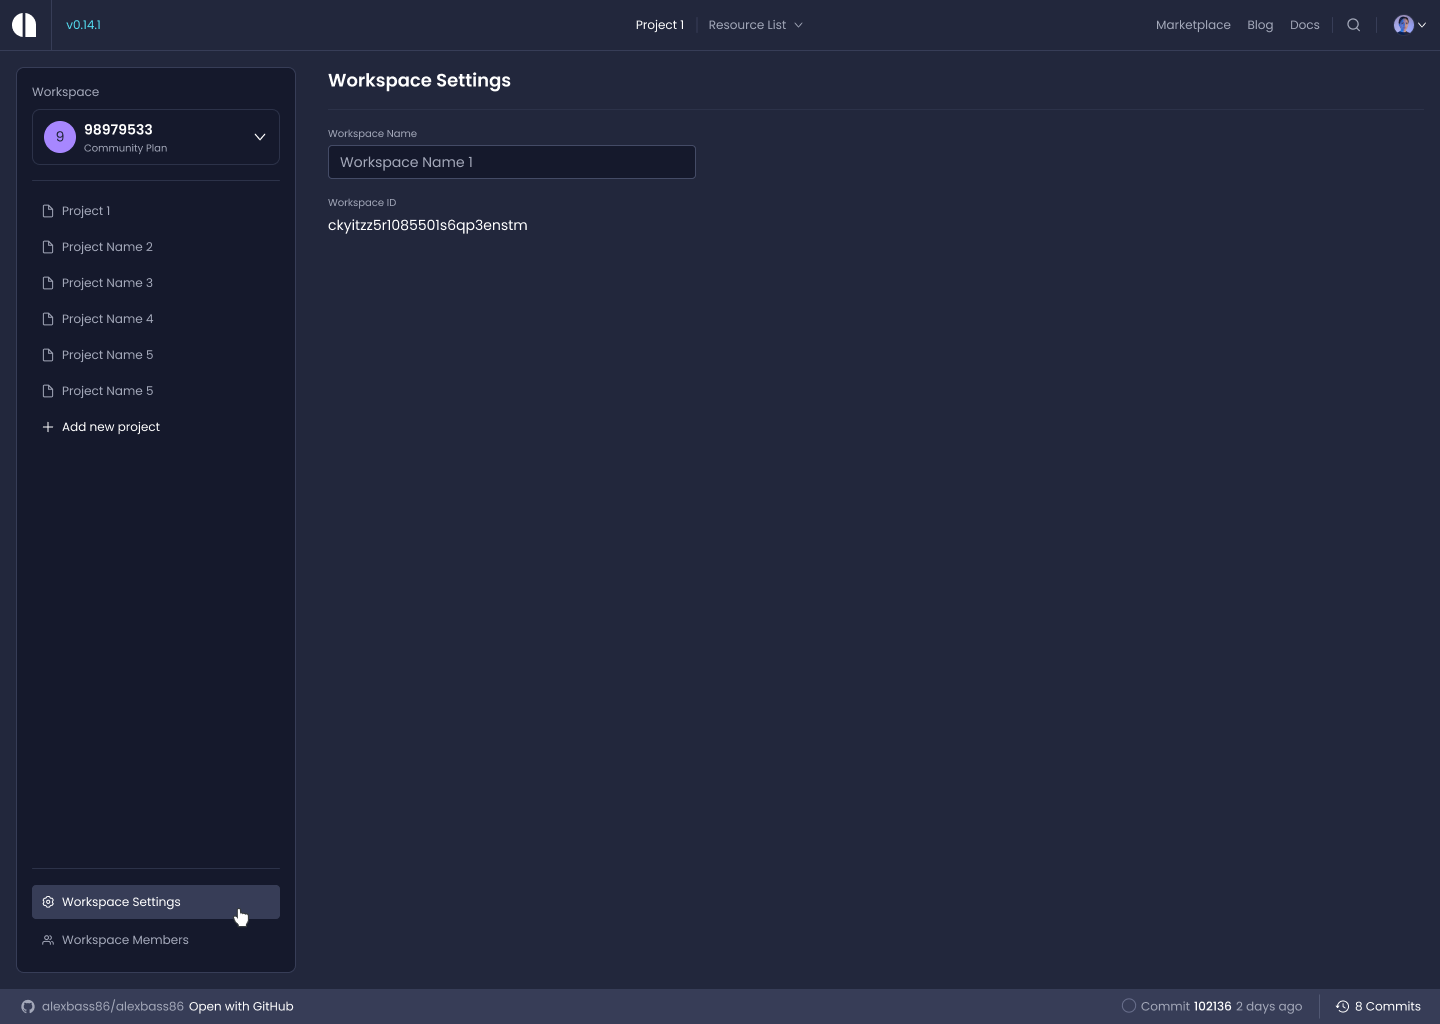The height and width of the screenshot is (1024, 1440).
Task: Click the GitHub icon in the status bar
Action: 28,1006
